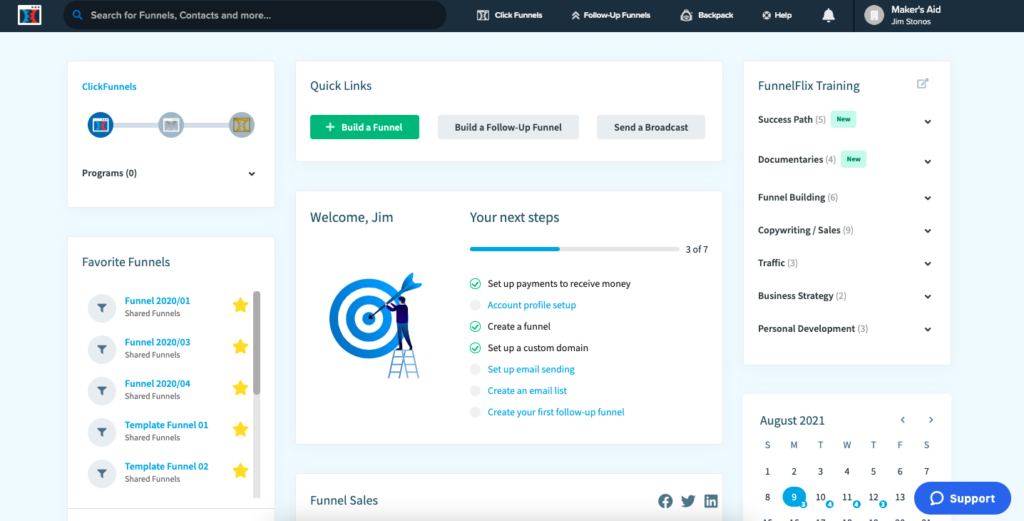The width and height of the screenshot is (1024, 521).
Task: Open notifications bell icon
Action: coord(828,16)
